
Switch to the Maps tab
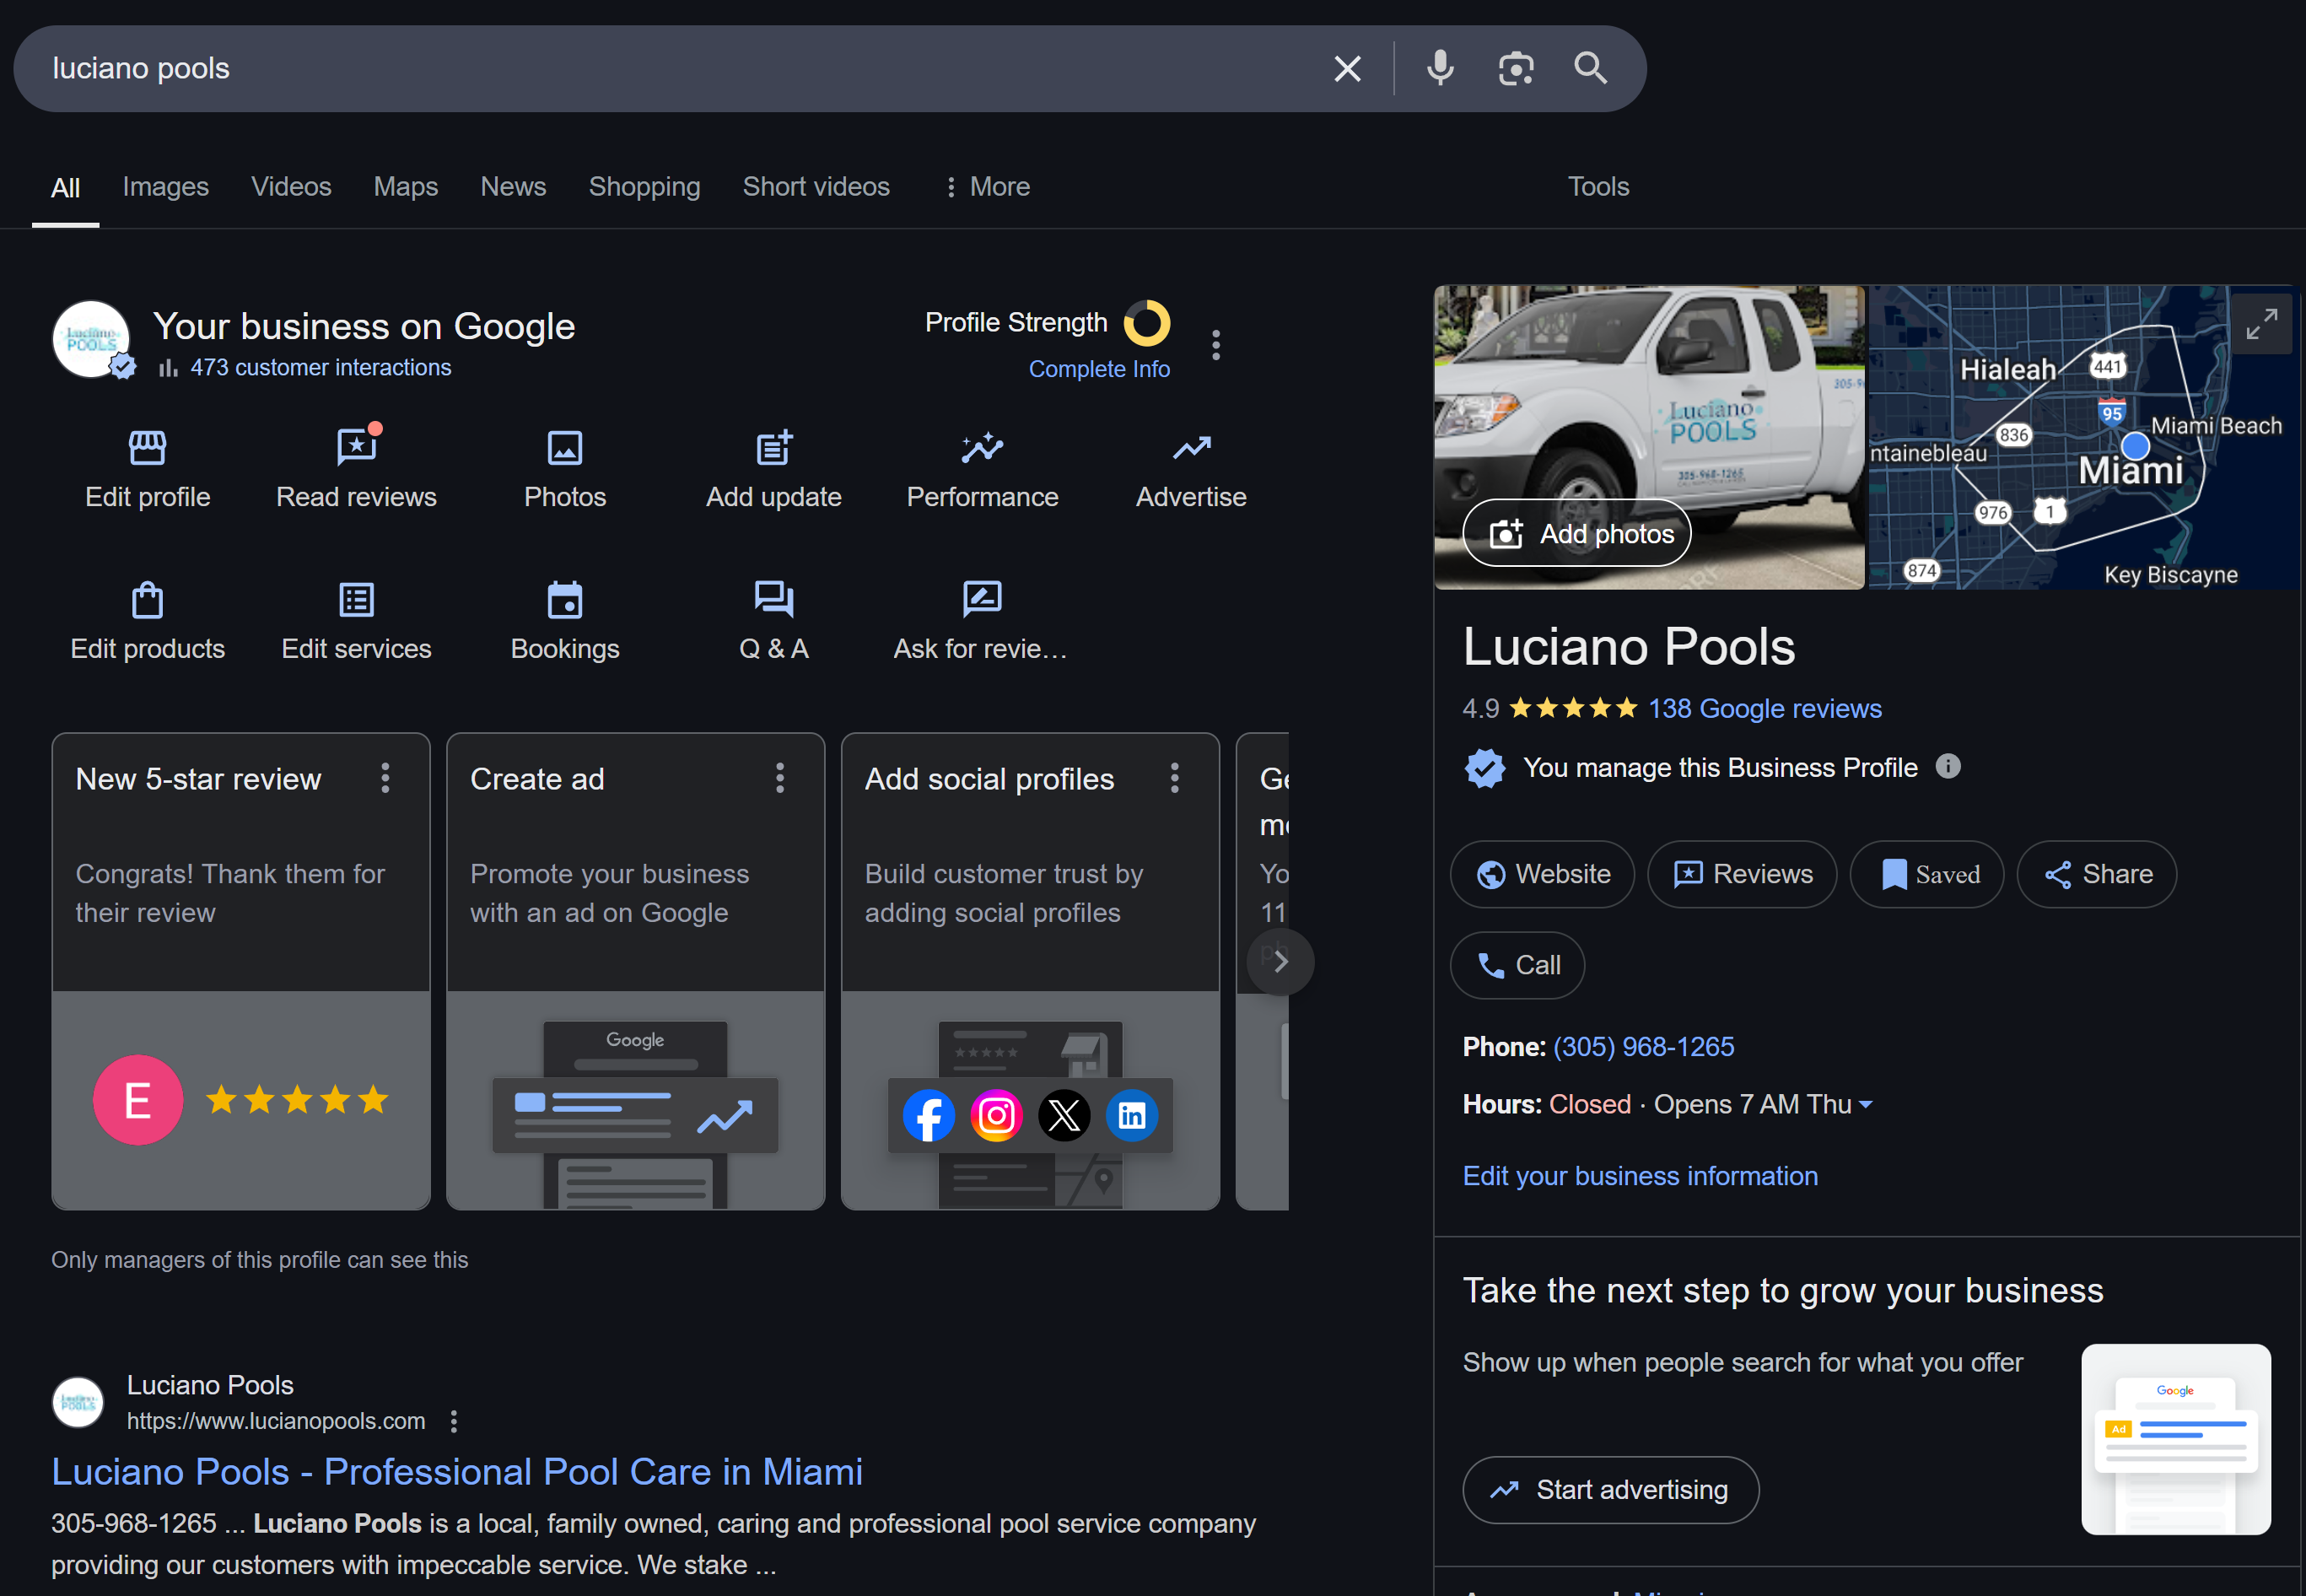406,187
